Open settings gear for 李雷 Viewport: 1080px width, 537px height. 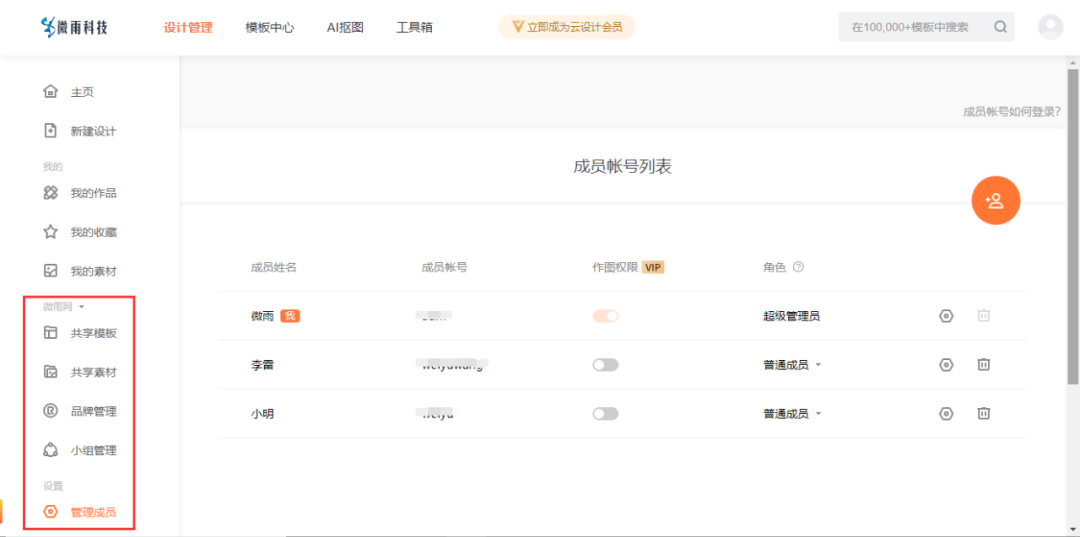(946, 365)
